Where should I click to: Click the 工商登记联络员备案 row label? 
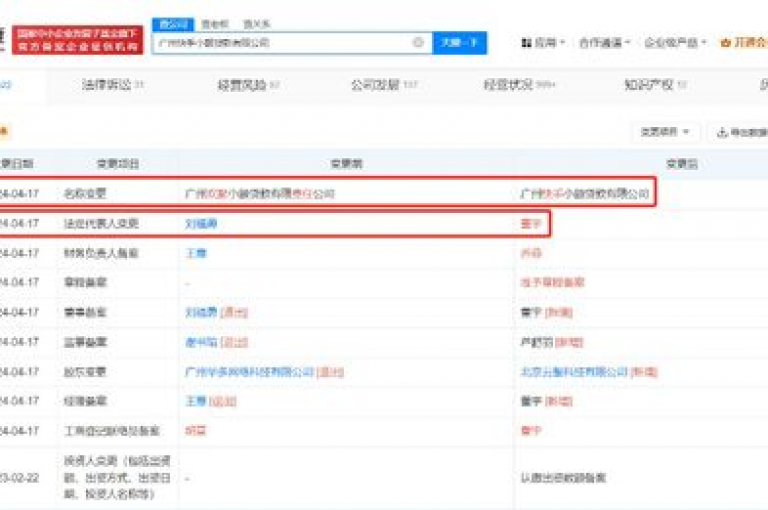[112, 431]
